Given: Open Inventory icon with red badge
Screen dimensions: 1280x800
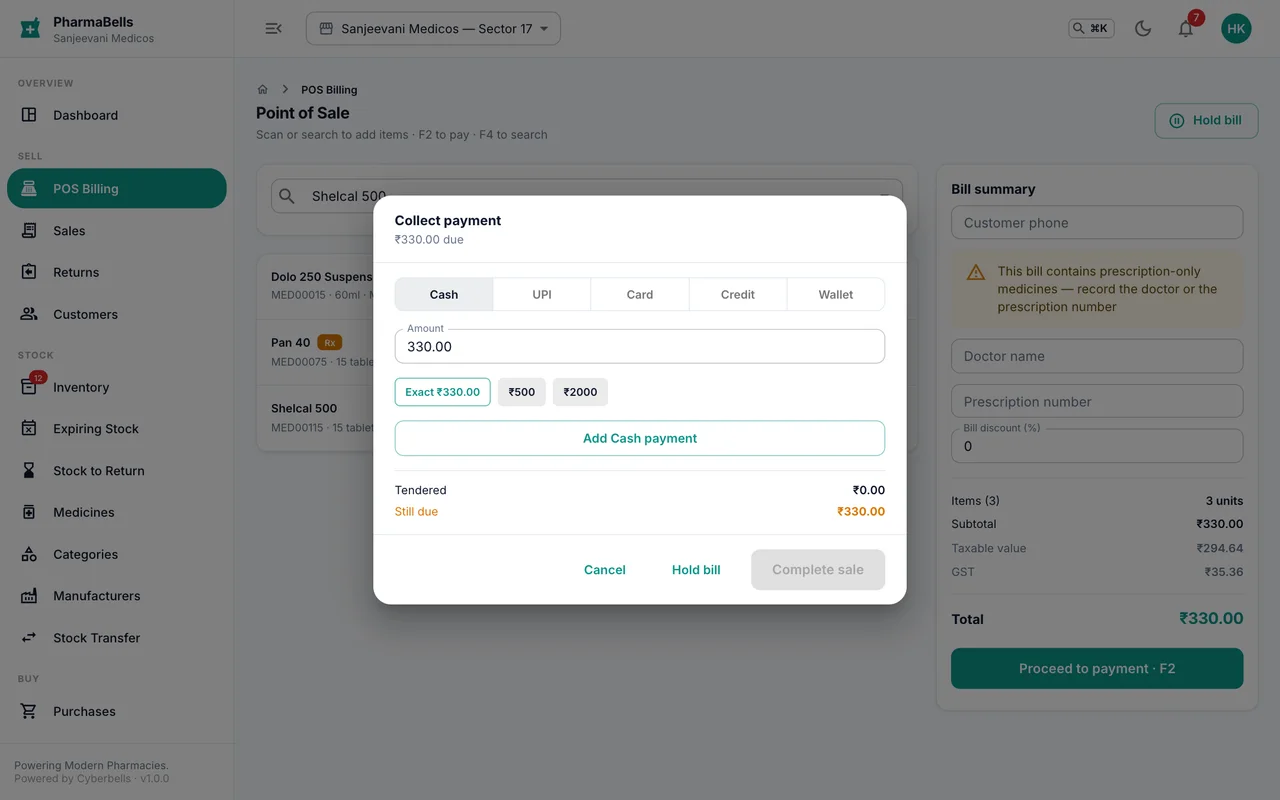Looking at the screenshot, I should 29,387.
